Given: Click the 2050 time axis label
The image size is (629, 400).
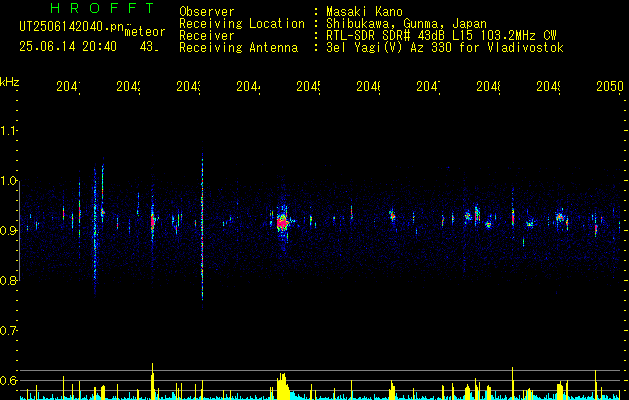Looking at the screenshot, I should [610, 86].
